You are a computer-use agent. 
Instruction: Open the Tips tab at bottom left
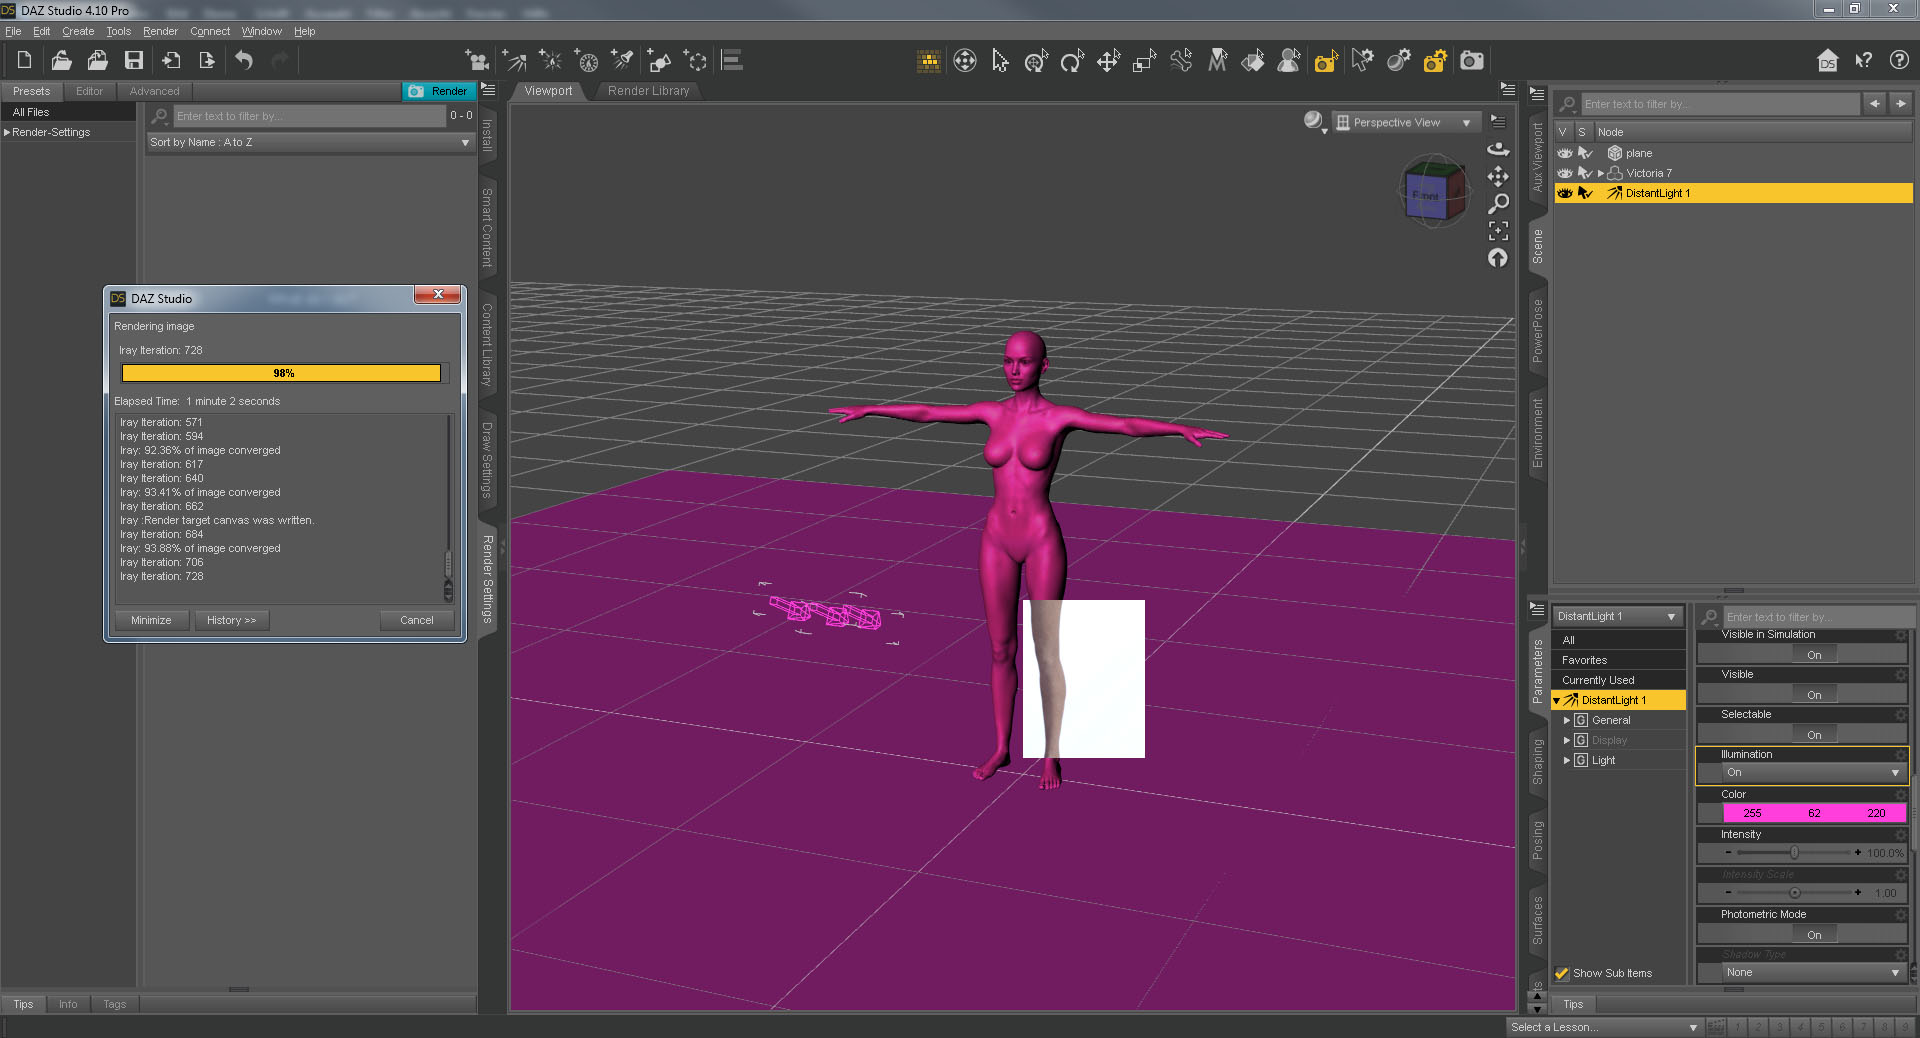pos(23,1004)
